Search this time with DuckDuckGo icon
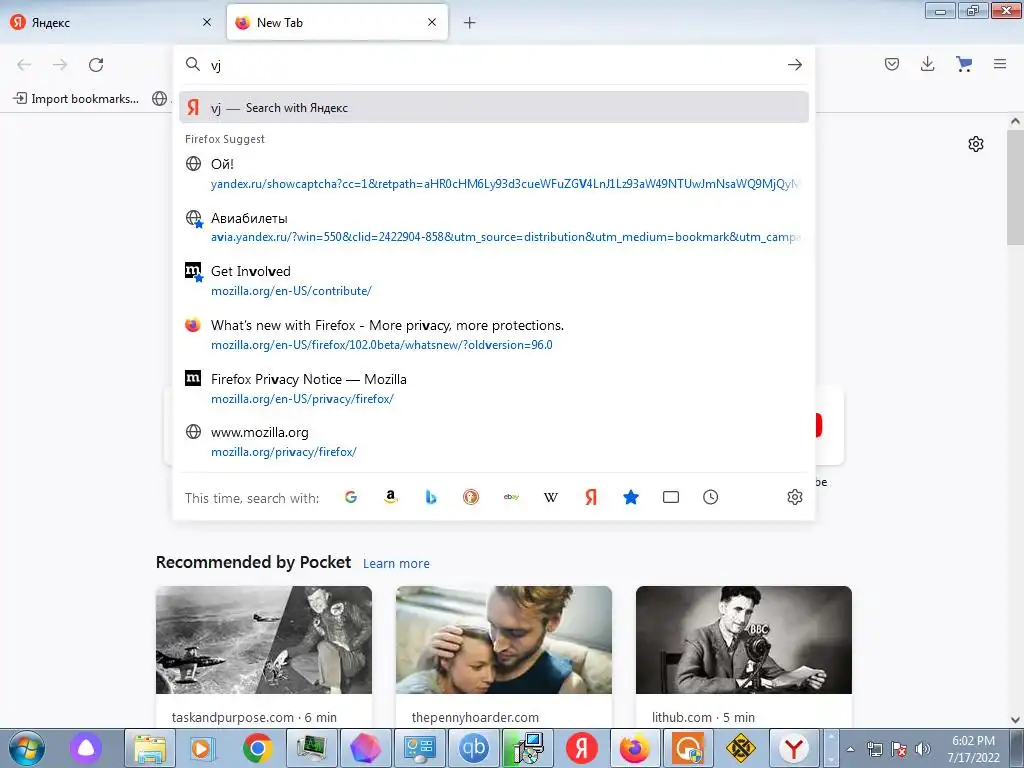 click(x=471, y=498)
